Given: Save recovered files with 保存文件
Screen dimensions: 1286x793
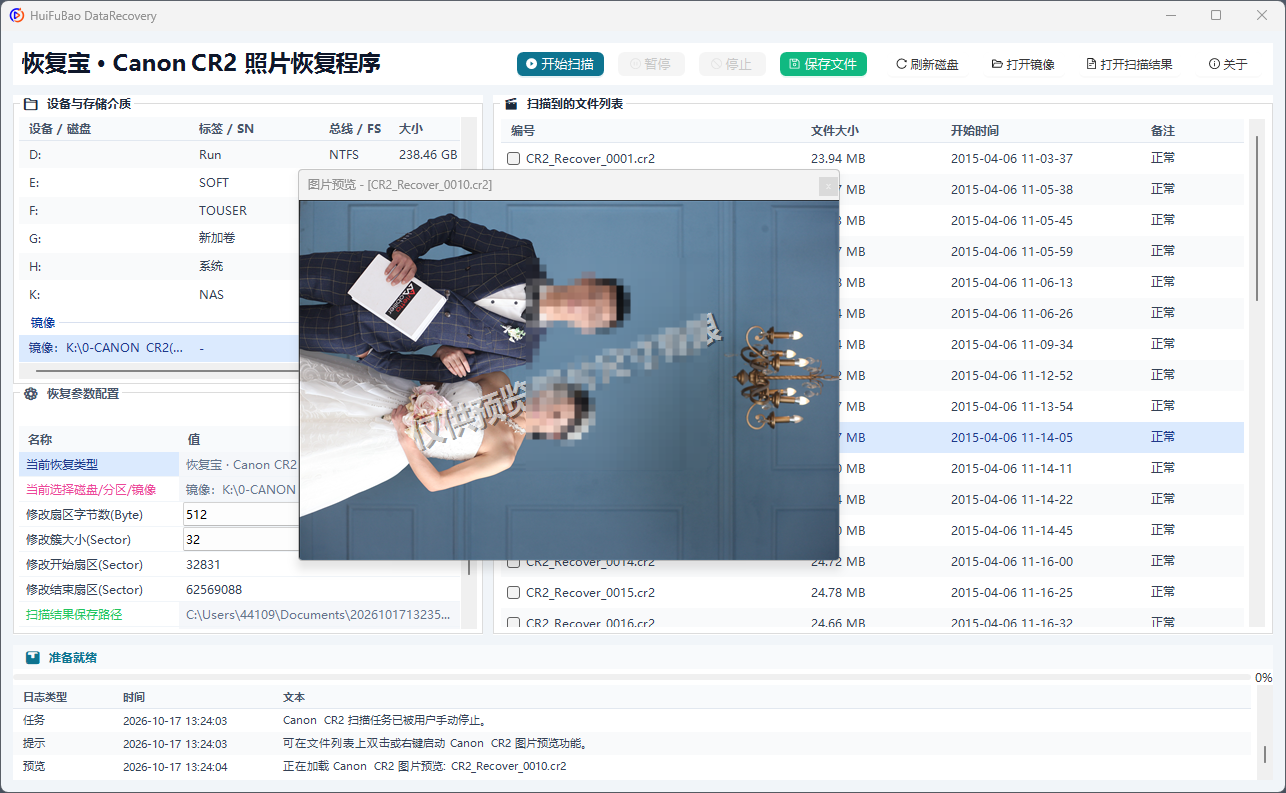Looking at the screenshot, I should point(823,64).
